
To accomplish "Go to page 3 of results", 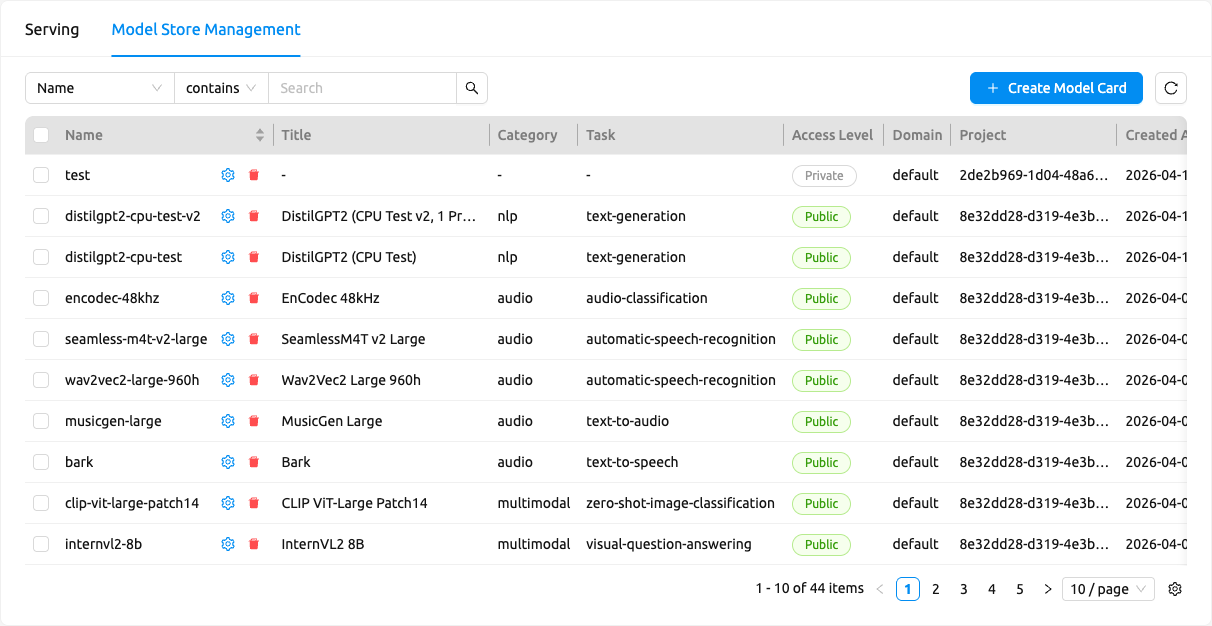I will click(964, 589).
